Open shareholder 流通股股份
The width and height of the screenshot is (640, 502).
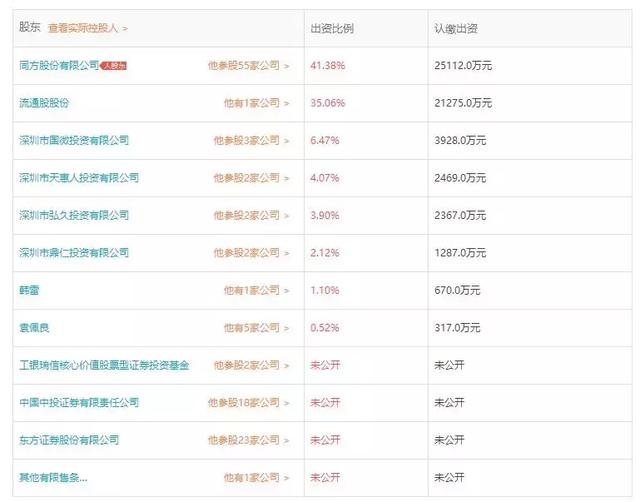point(44,103)
